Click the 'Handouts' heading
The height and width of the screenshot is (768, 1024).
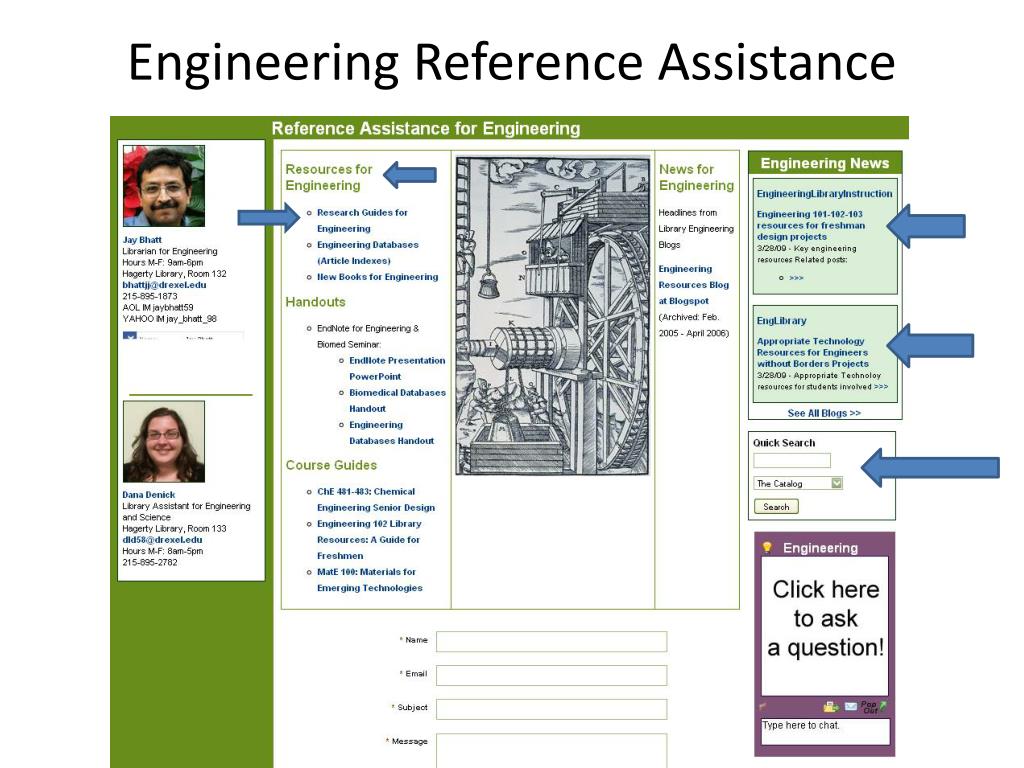(x=315, y=302)
